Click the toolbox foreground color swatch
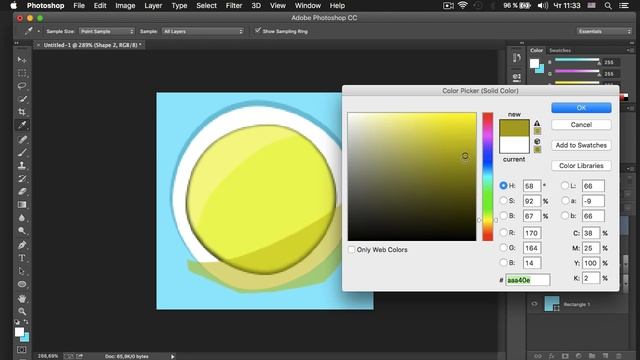Screen dimensions: 640x360 [19, 332]
